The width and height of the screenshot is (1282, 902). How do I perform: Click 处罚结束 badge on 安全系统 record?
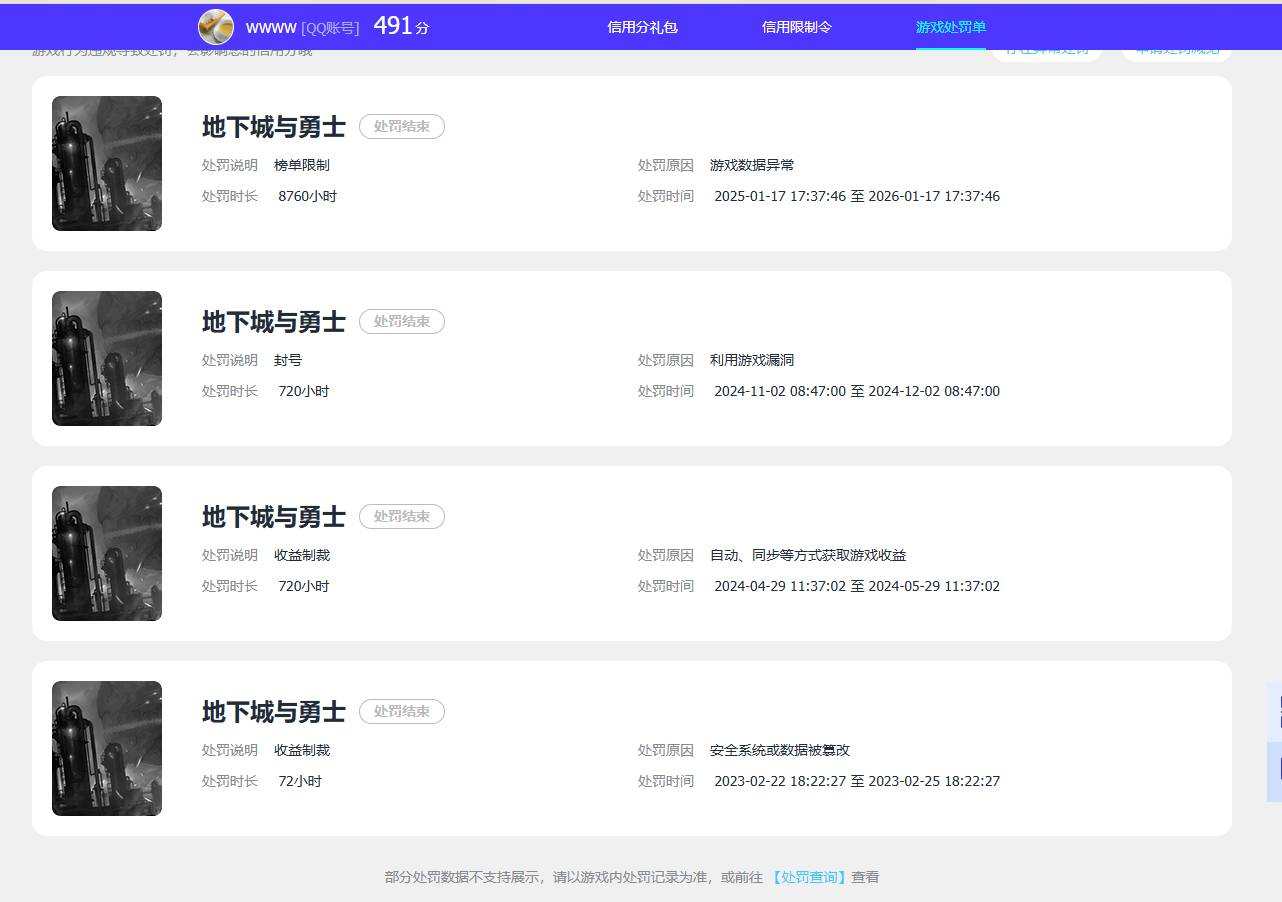click(402, 711)
